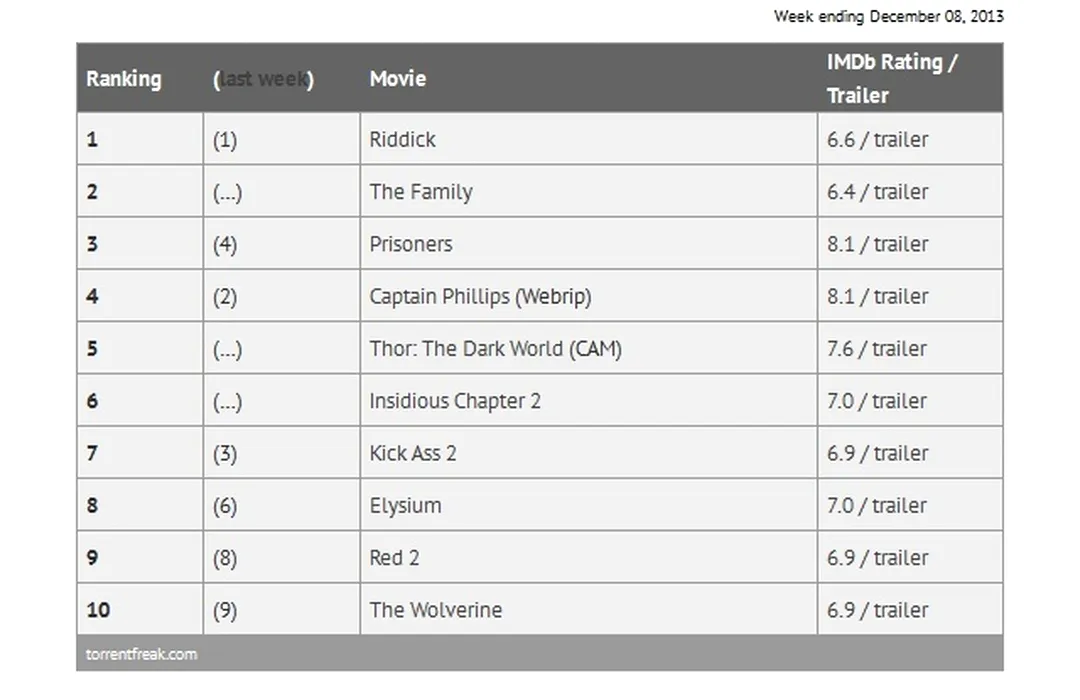Click the torrentfreak.com footer text
1080x700 pixels.
tap(141, 654)
